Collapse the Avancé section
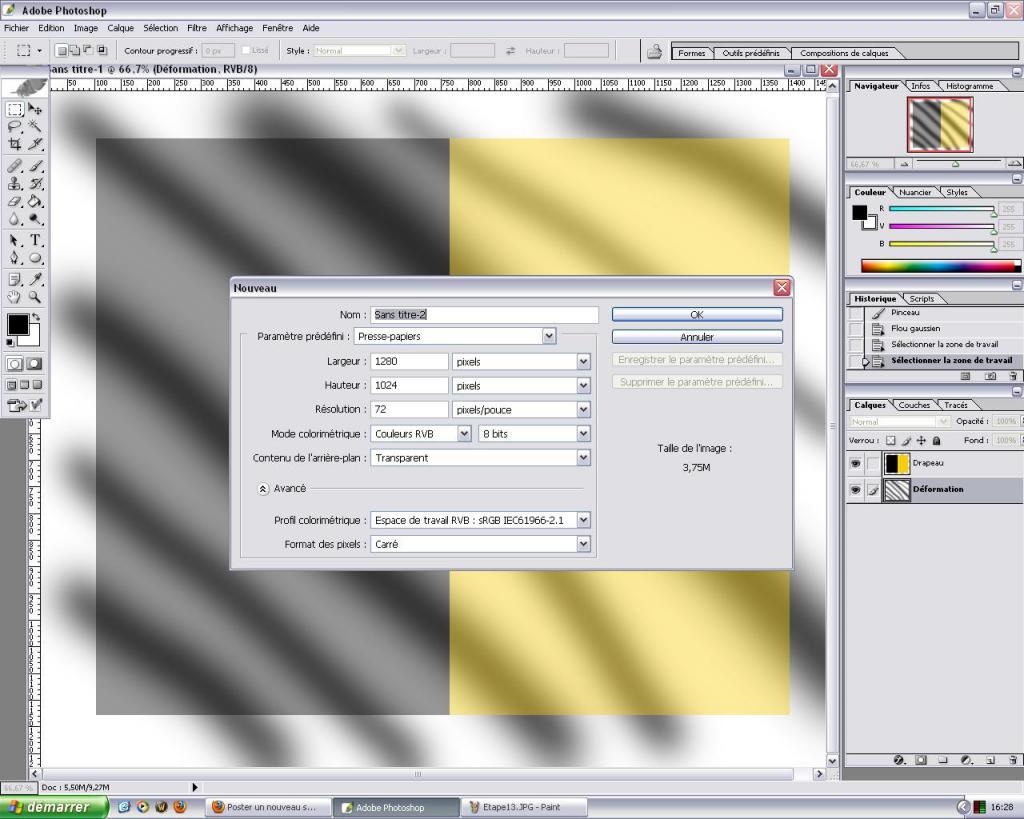Screen dimensions: 1024x819 click(263, 489)
